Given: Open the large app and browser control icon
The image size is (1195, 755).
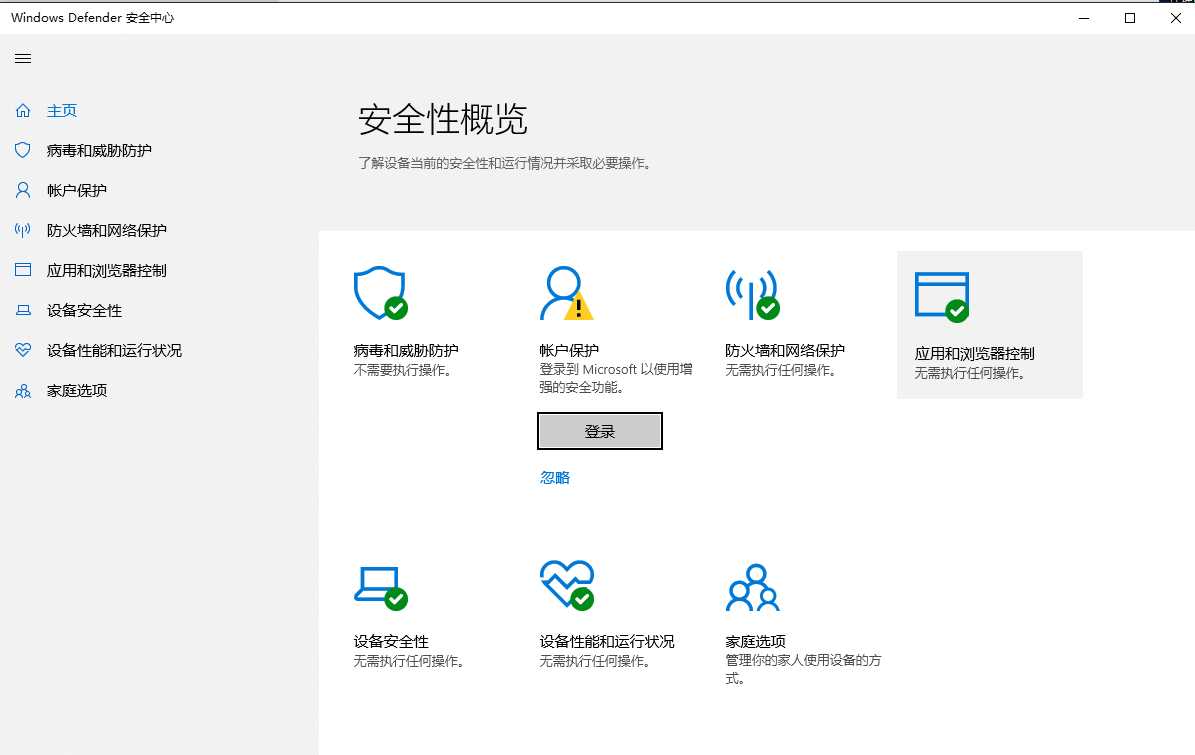Looking at the screenshot, I should [942, 297].
